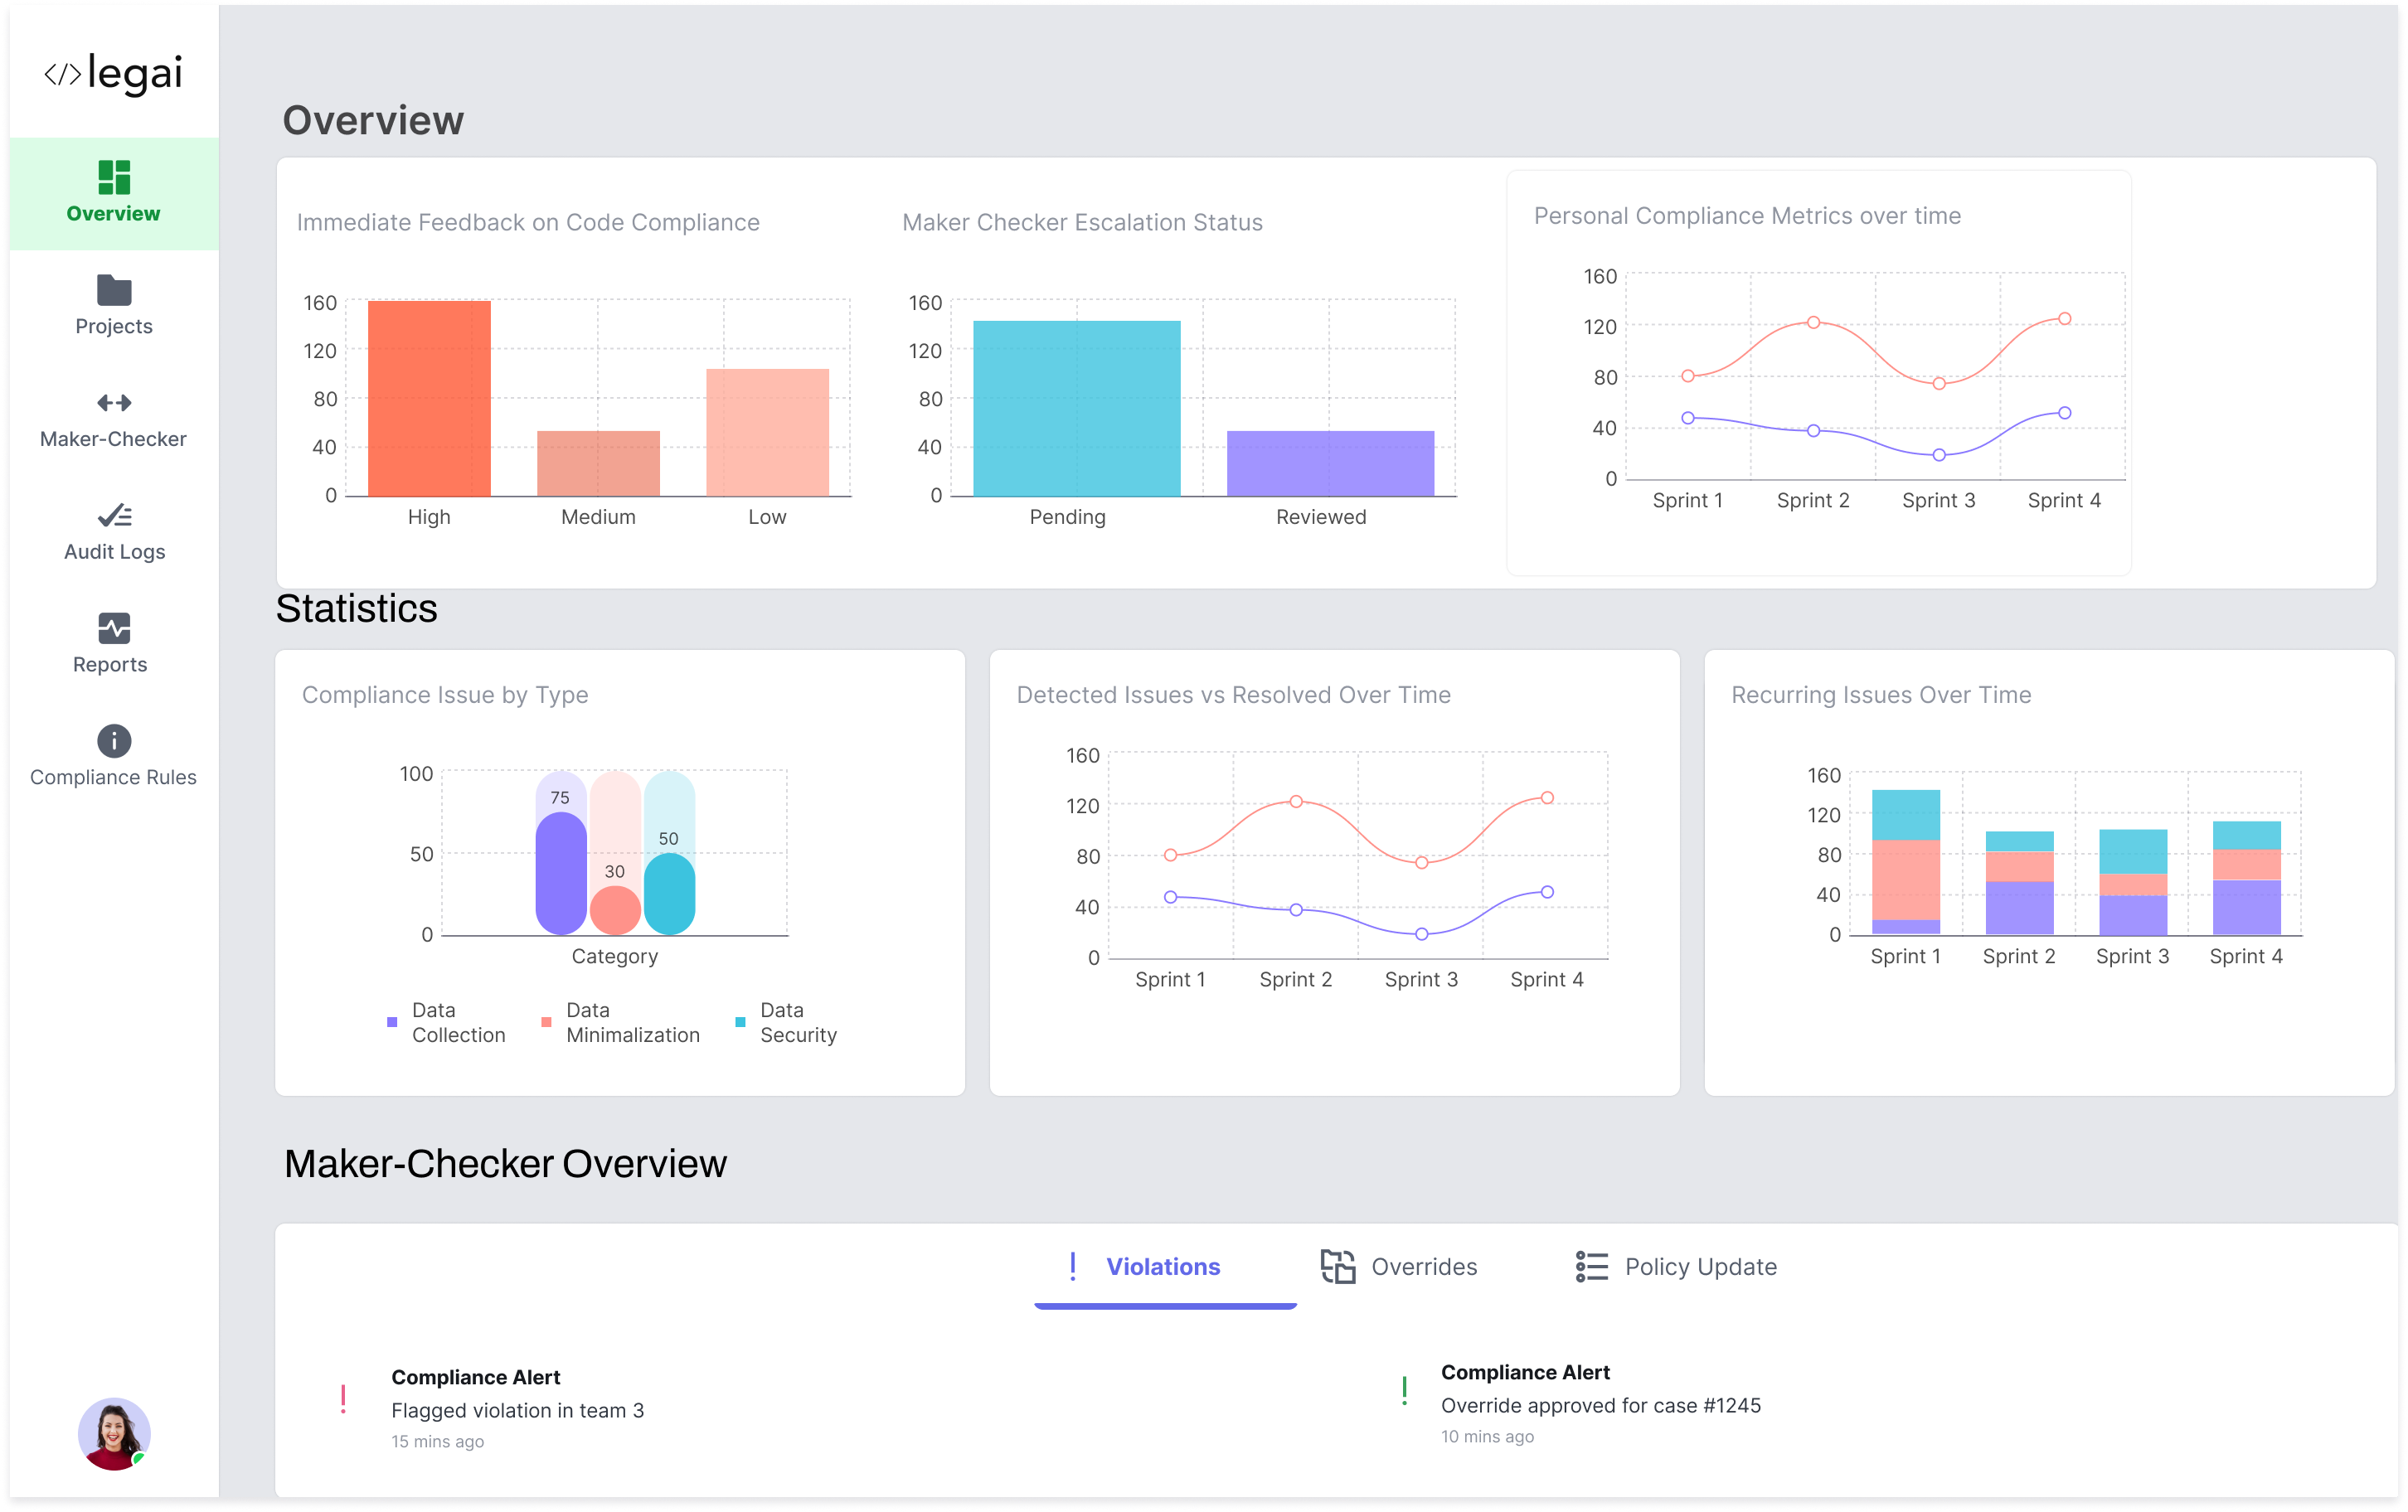Click 'Immediate Feedback on Code Compliance' title
Viewport: 2408px width, 1512px height.
pos(528,222)
